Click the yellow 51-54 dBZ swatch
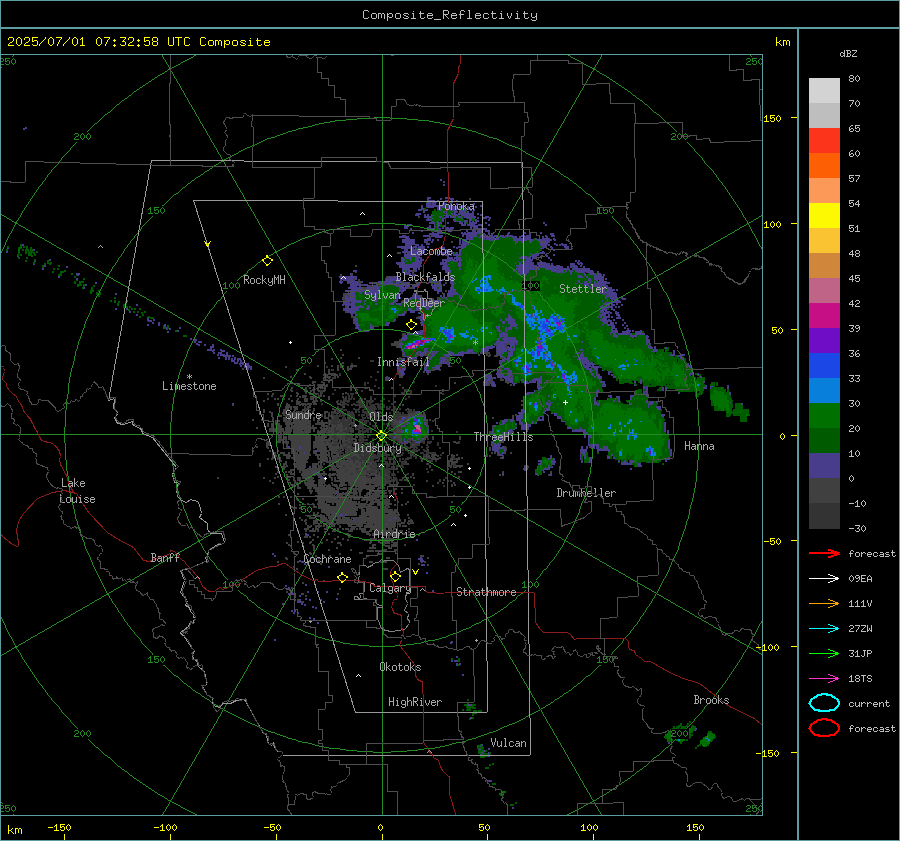The image size is (900, 841). pos(824,216)
